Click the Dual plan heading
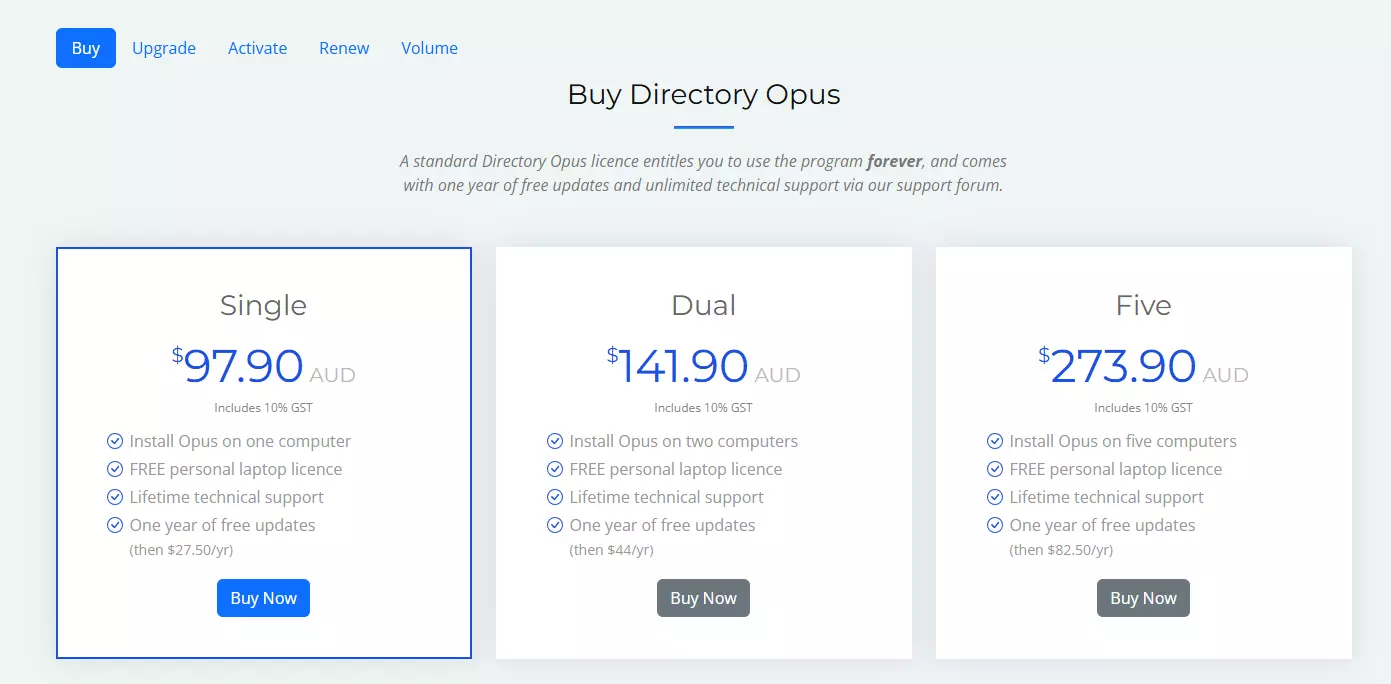Image resolution: width=1391 pixels, height=684 pixels. coord(703,305)
